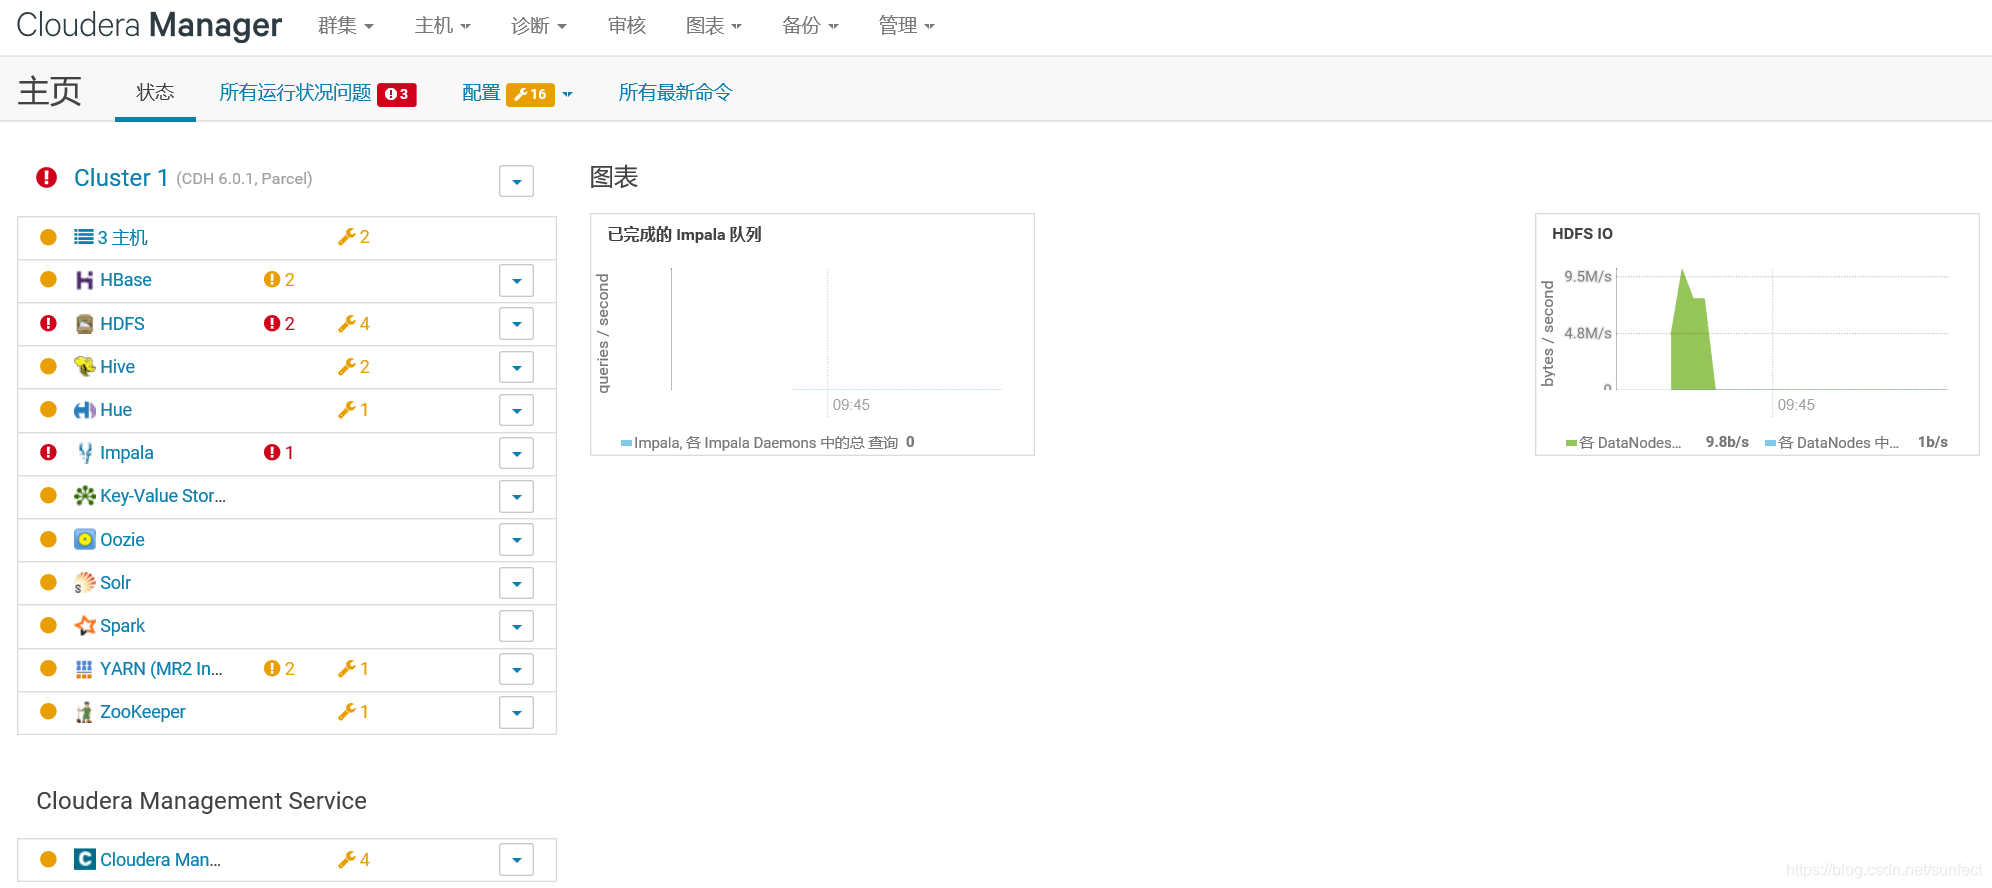The image size is (1992, 888).
Task: Open the Cloudera Man... service link
Action: coord(160,860)
